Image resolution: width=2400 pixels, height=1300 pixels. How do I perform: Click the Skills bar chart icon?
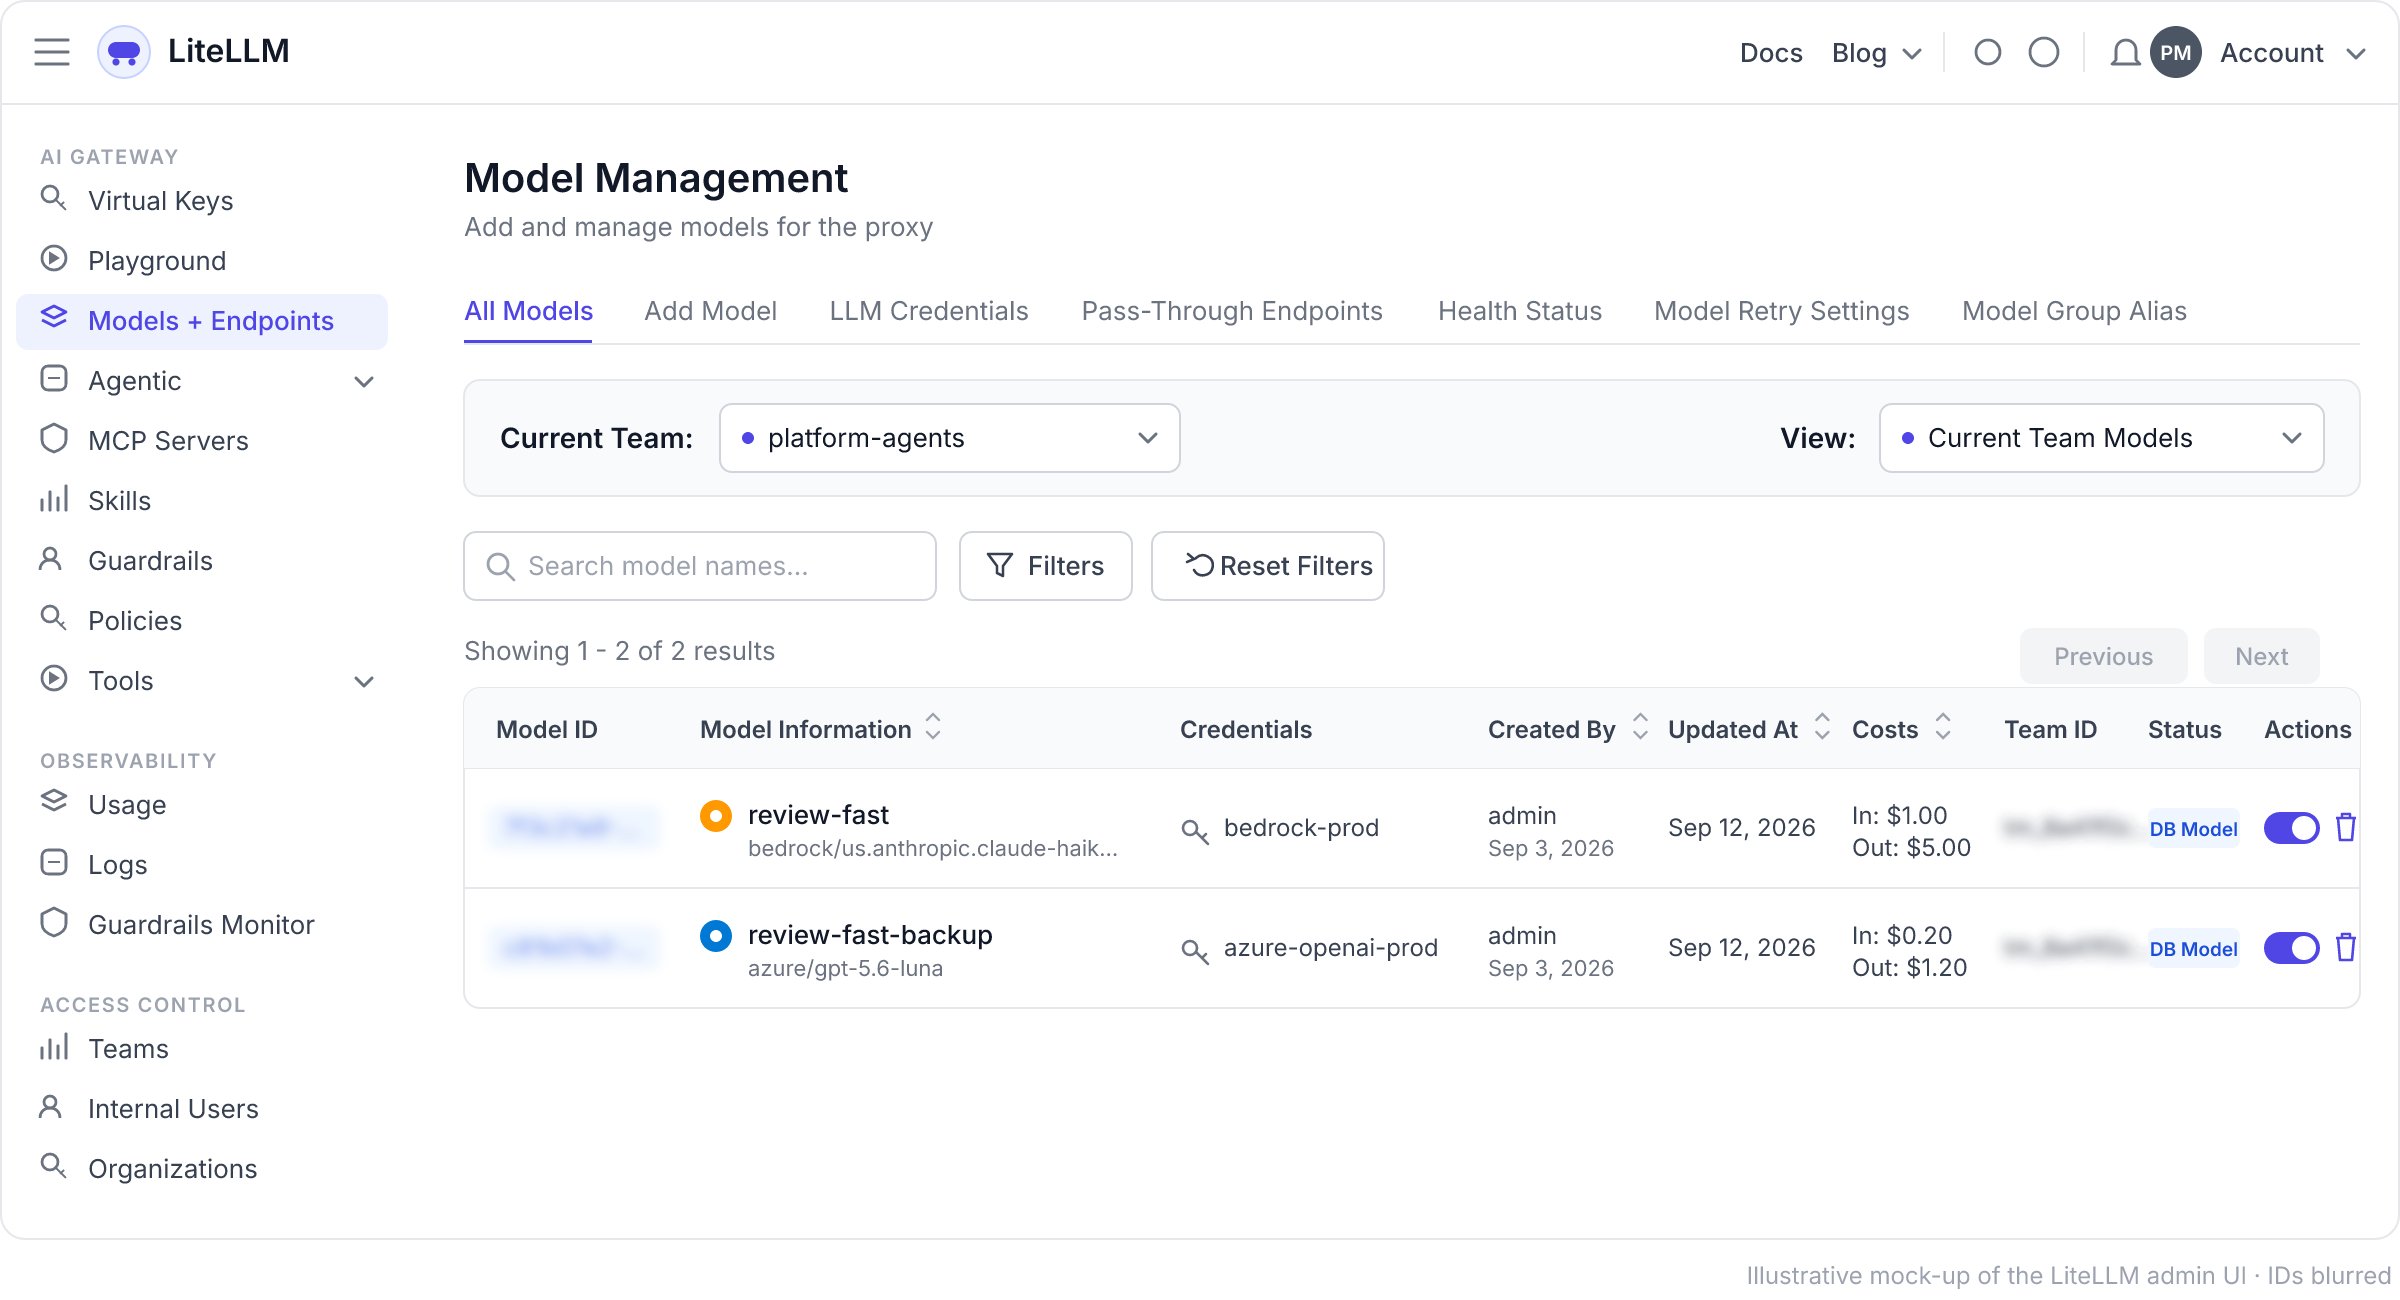(54, 498)
